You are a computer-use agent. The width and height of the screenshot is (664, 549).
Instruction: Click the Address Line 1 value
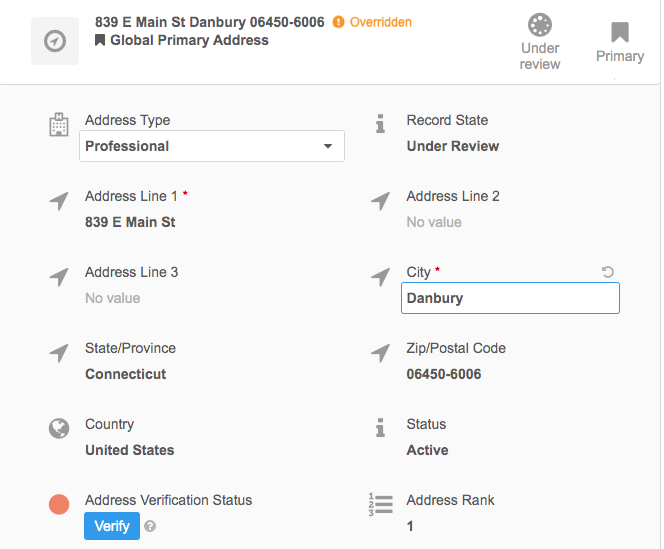coord(130,222)
